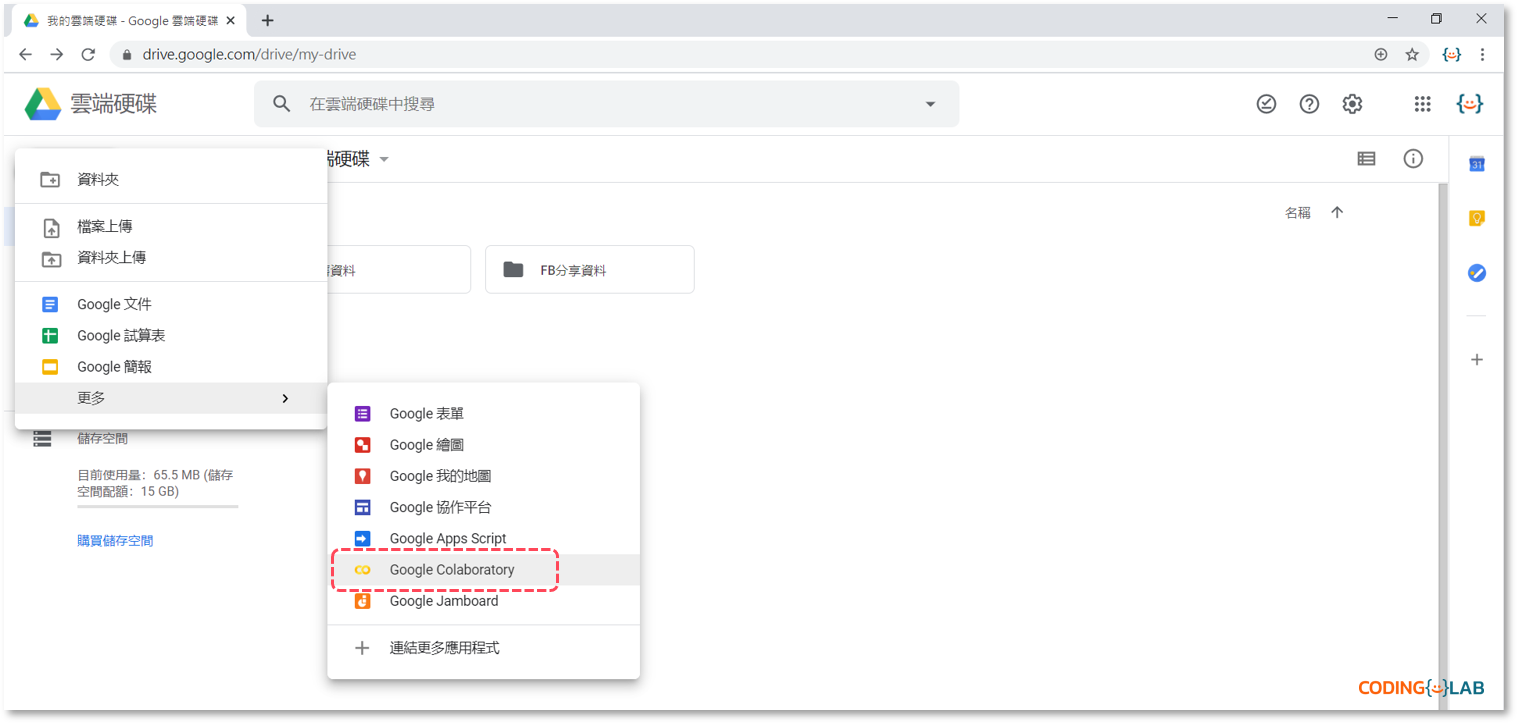Click the storage usage progress bar
Viewport: 1517px width, 723px height.
pos(158,507)
